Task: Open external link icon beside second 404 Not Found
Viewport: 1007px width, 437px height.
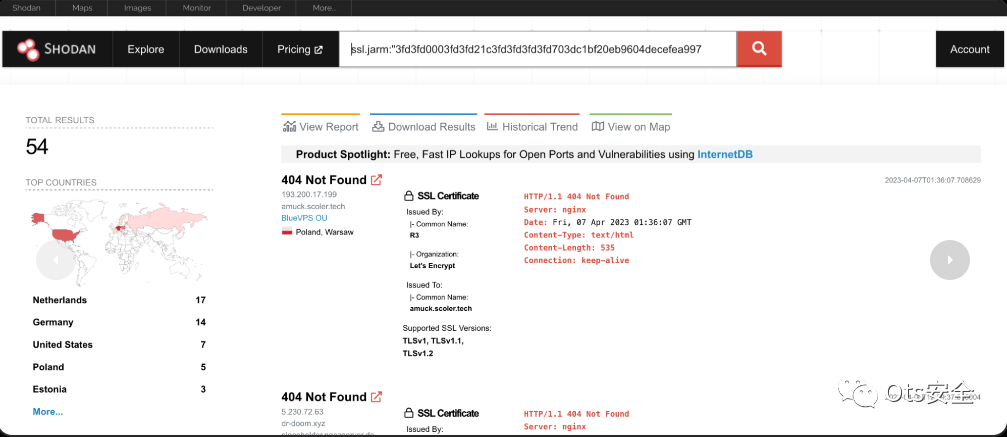Action: pos(376,397)
